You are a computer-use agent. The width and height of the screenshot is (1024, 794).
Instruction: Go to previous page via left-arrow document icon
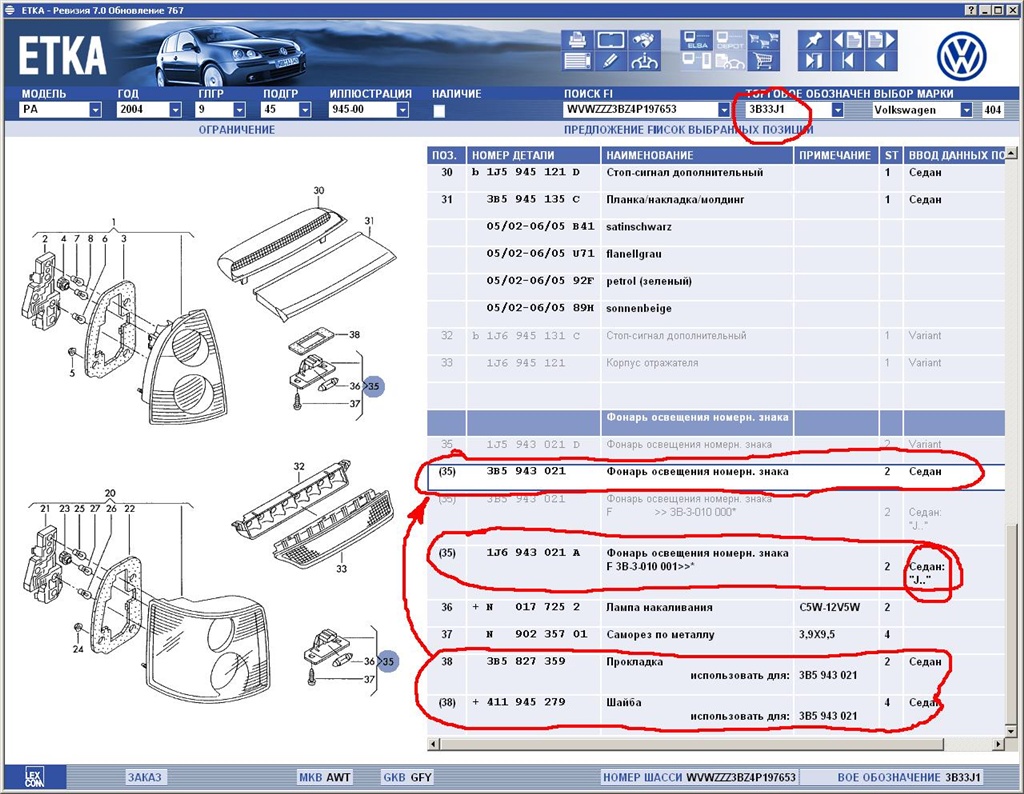[848, 40]
